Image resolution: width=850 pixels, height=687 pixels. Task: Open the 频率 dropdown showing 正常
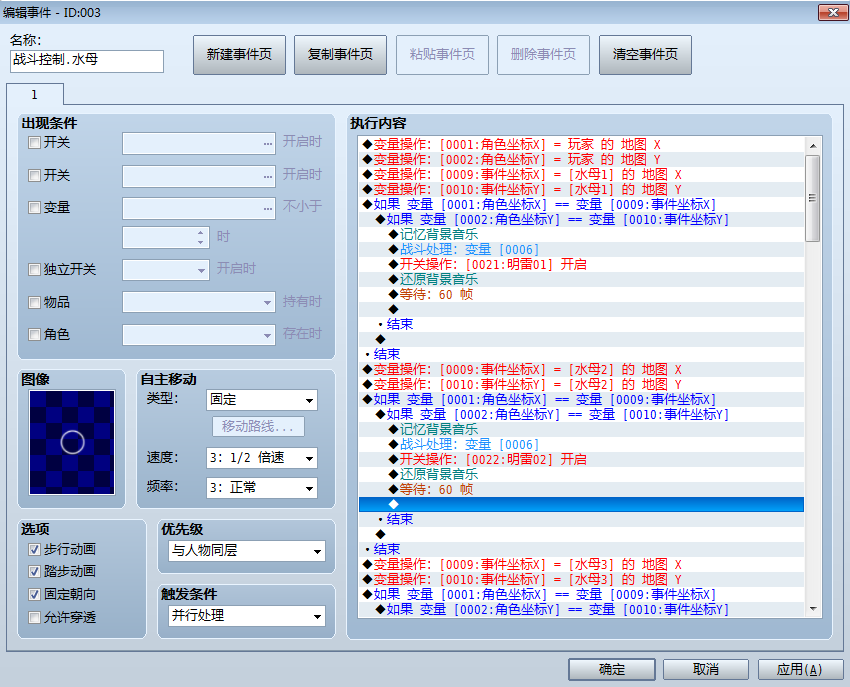point(262,487)
